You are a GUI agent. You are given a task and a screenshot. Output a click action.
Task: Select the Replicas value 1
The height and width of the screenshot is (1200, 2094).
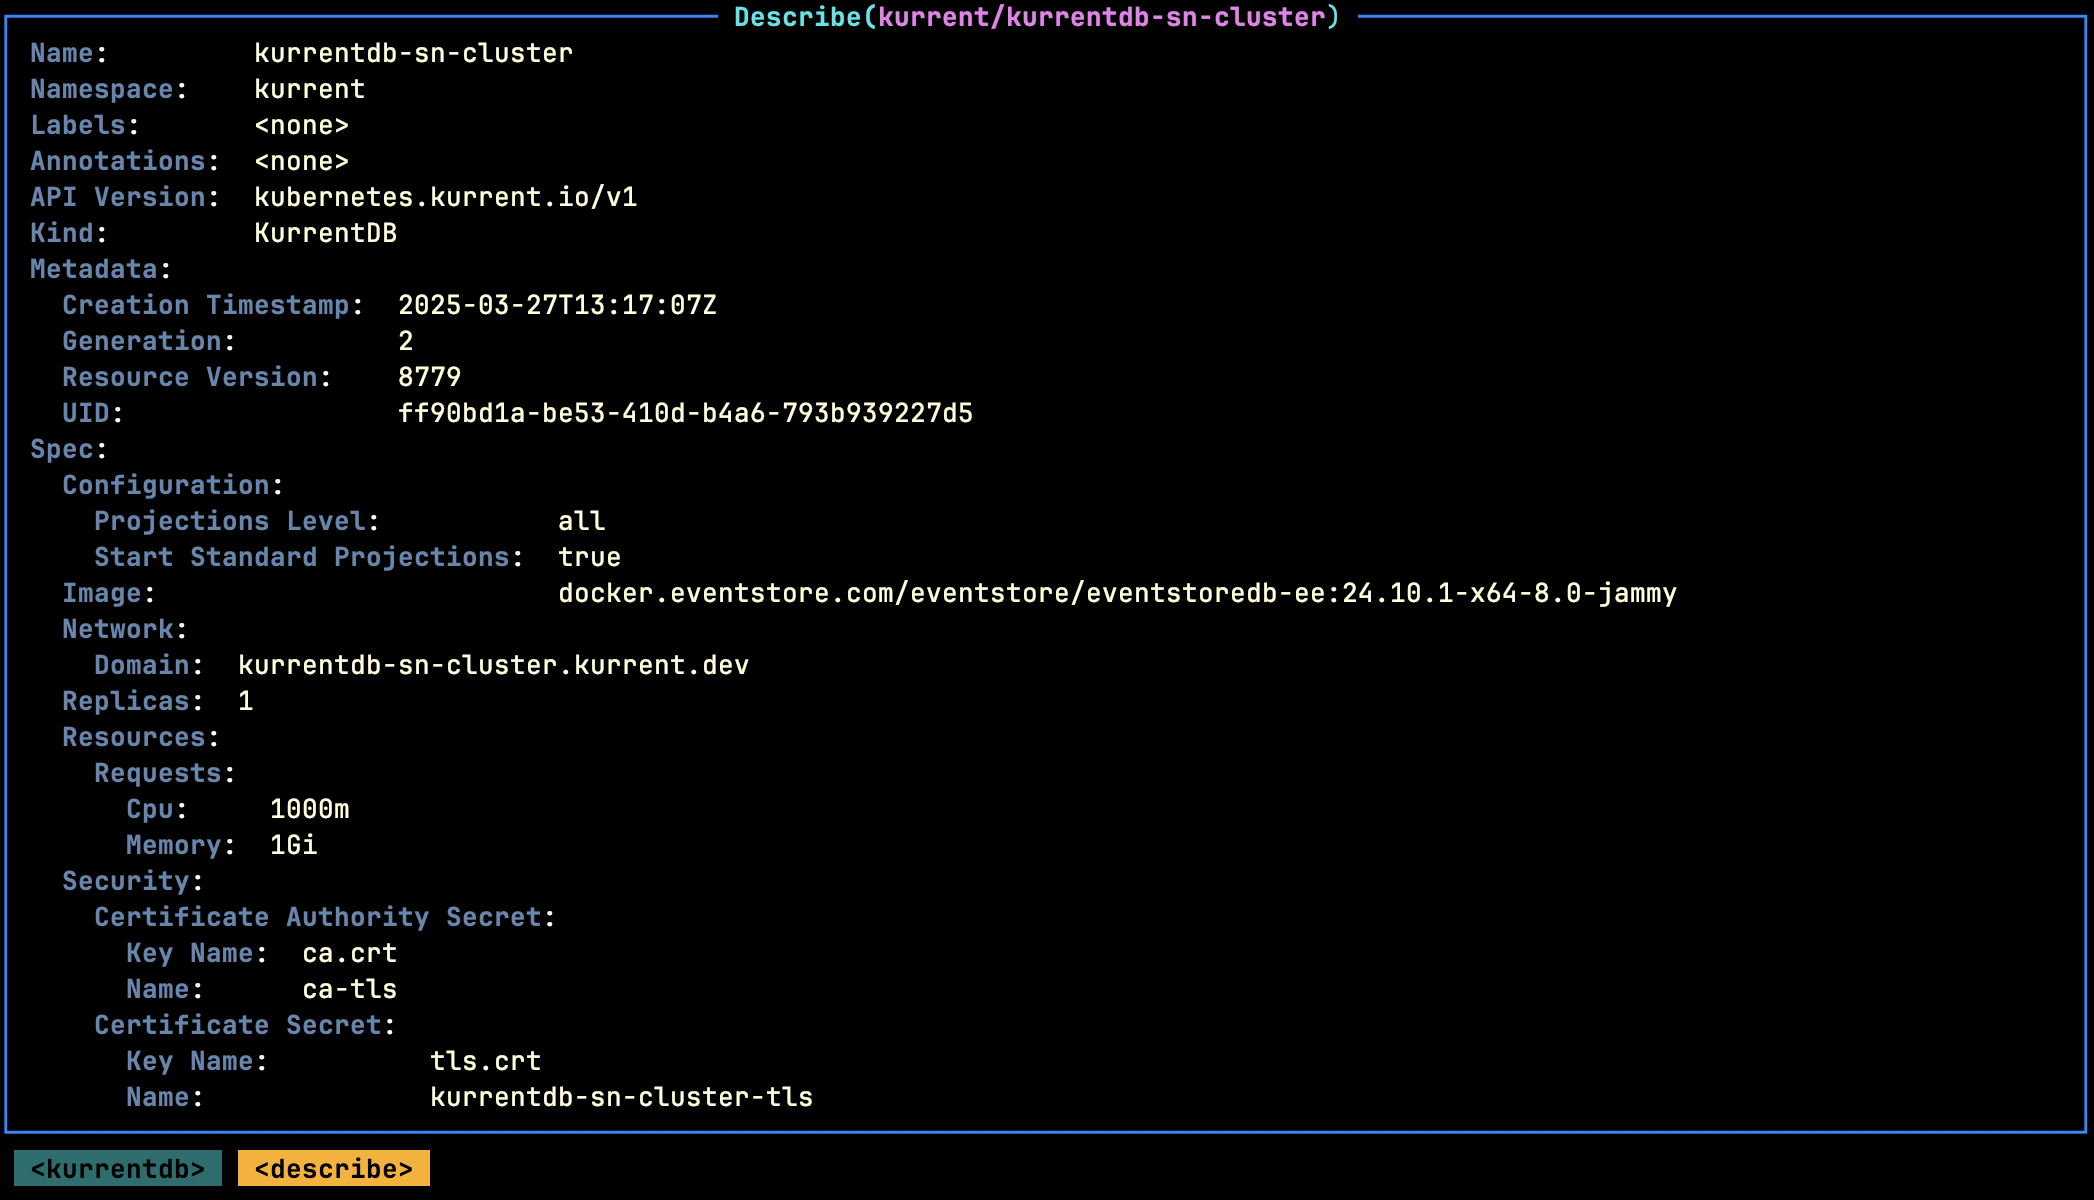246,701
